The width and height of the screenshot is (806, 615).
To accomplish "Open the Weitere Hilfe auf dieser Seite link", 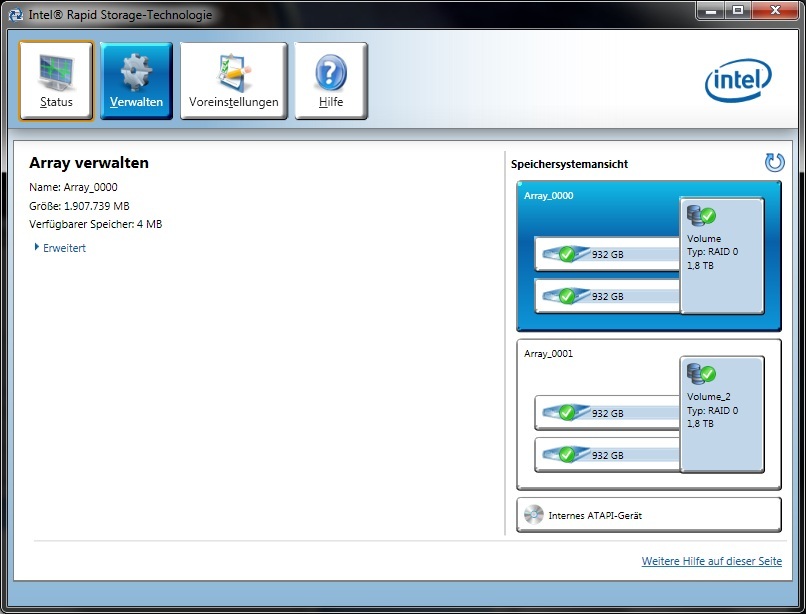I will pos(711,561).
